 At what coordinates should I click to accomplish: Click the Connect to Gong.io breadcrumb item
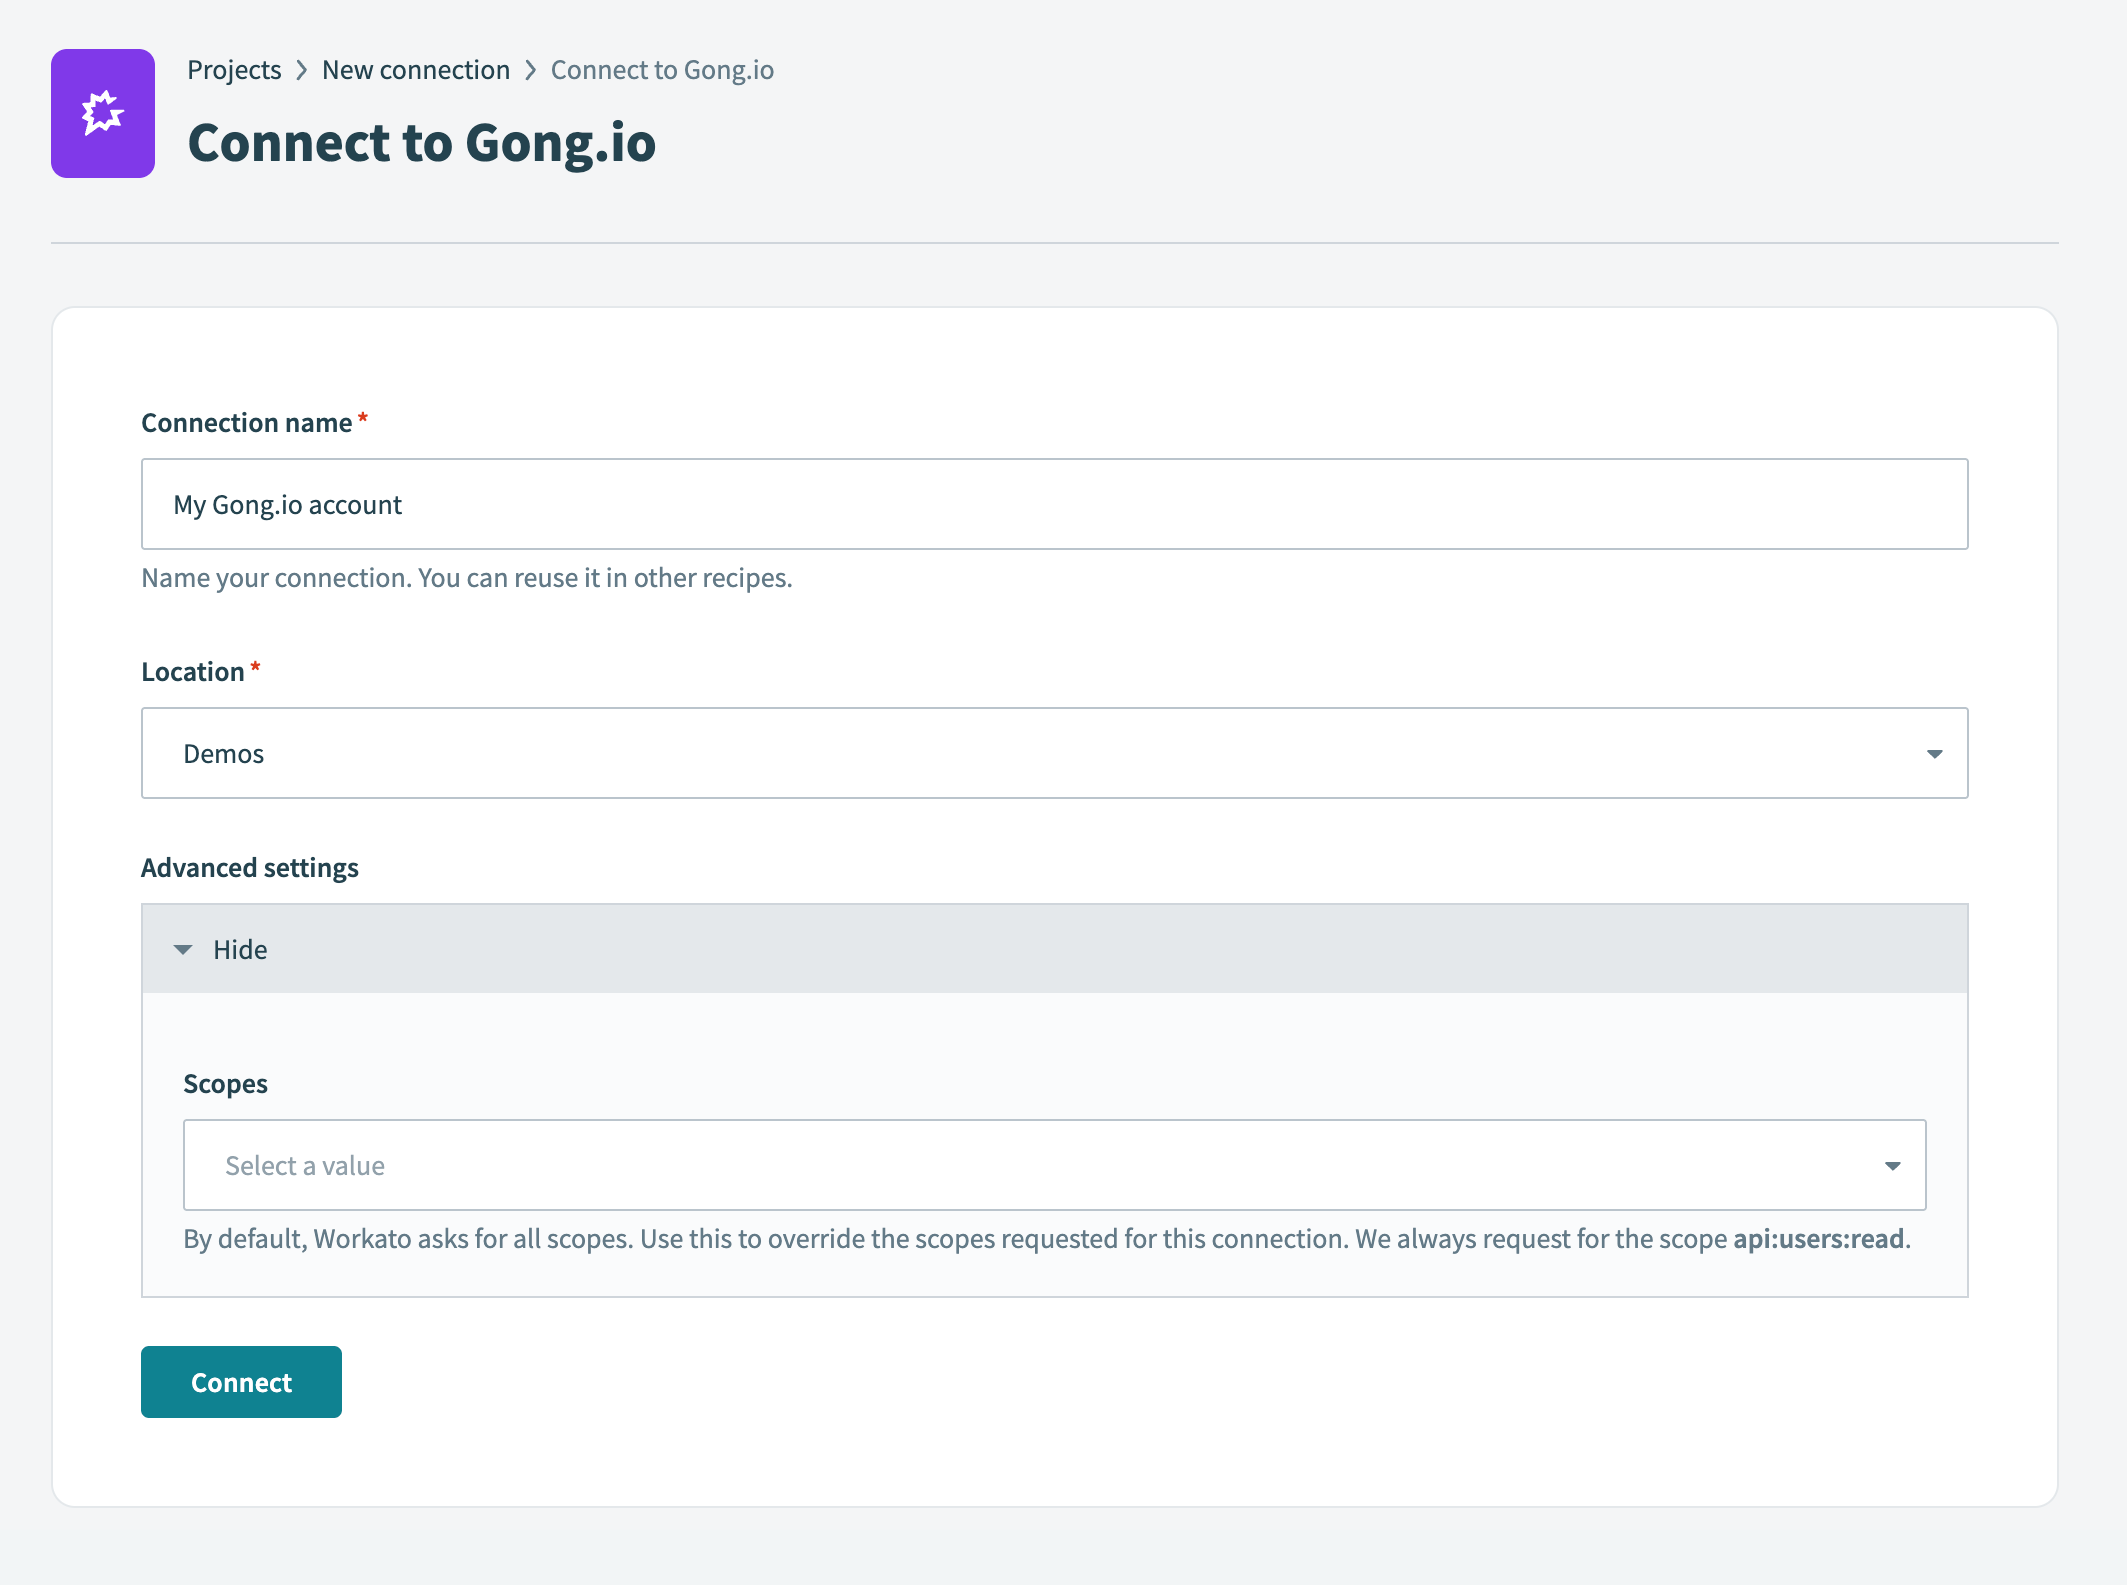662,70
